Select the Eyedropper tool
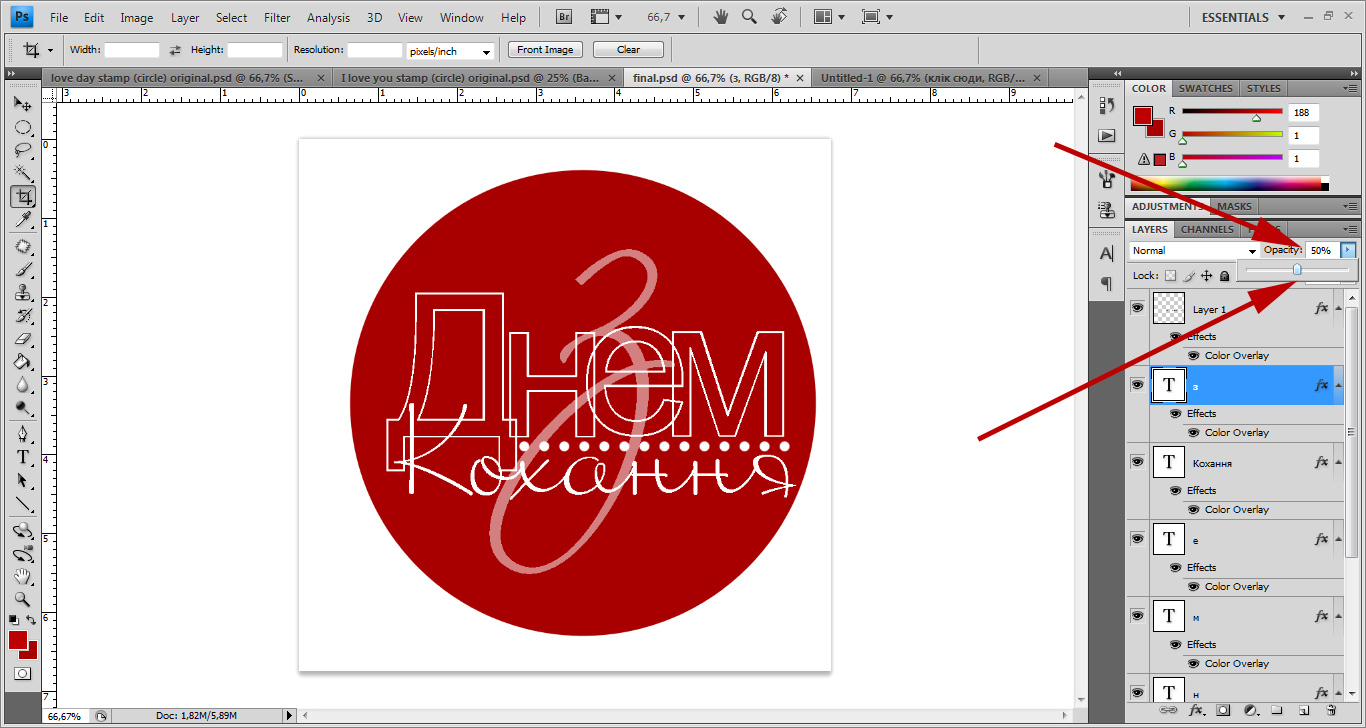The image size is (1366, 728). (23, 219)
